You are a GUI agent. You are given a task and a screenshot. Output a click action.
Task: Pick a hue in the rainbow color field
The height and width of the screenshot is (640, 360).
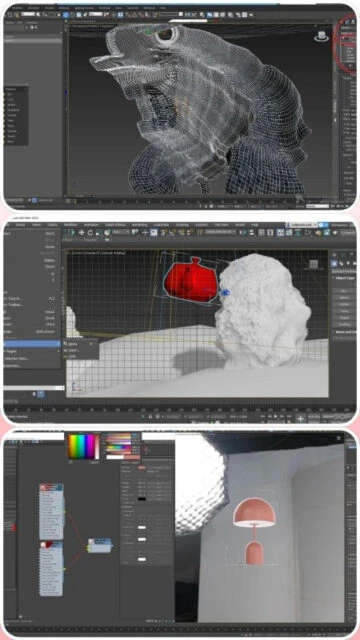82,447
